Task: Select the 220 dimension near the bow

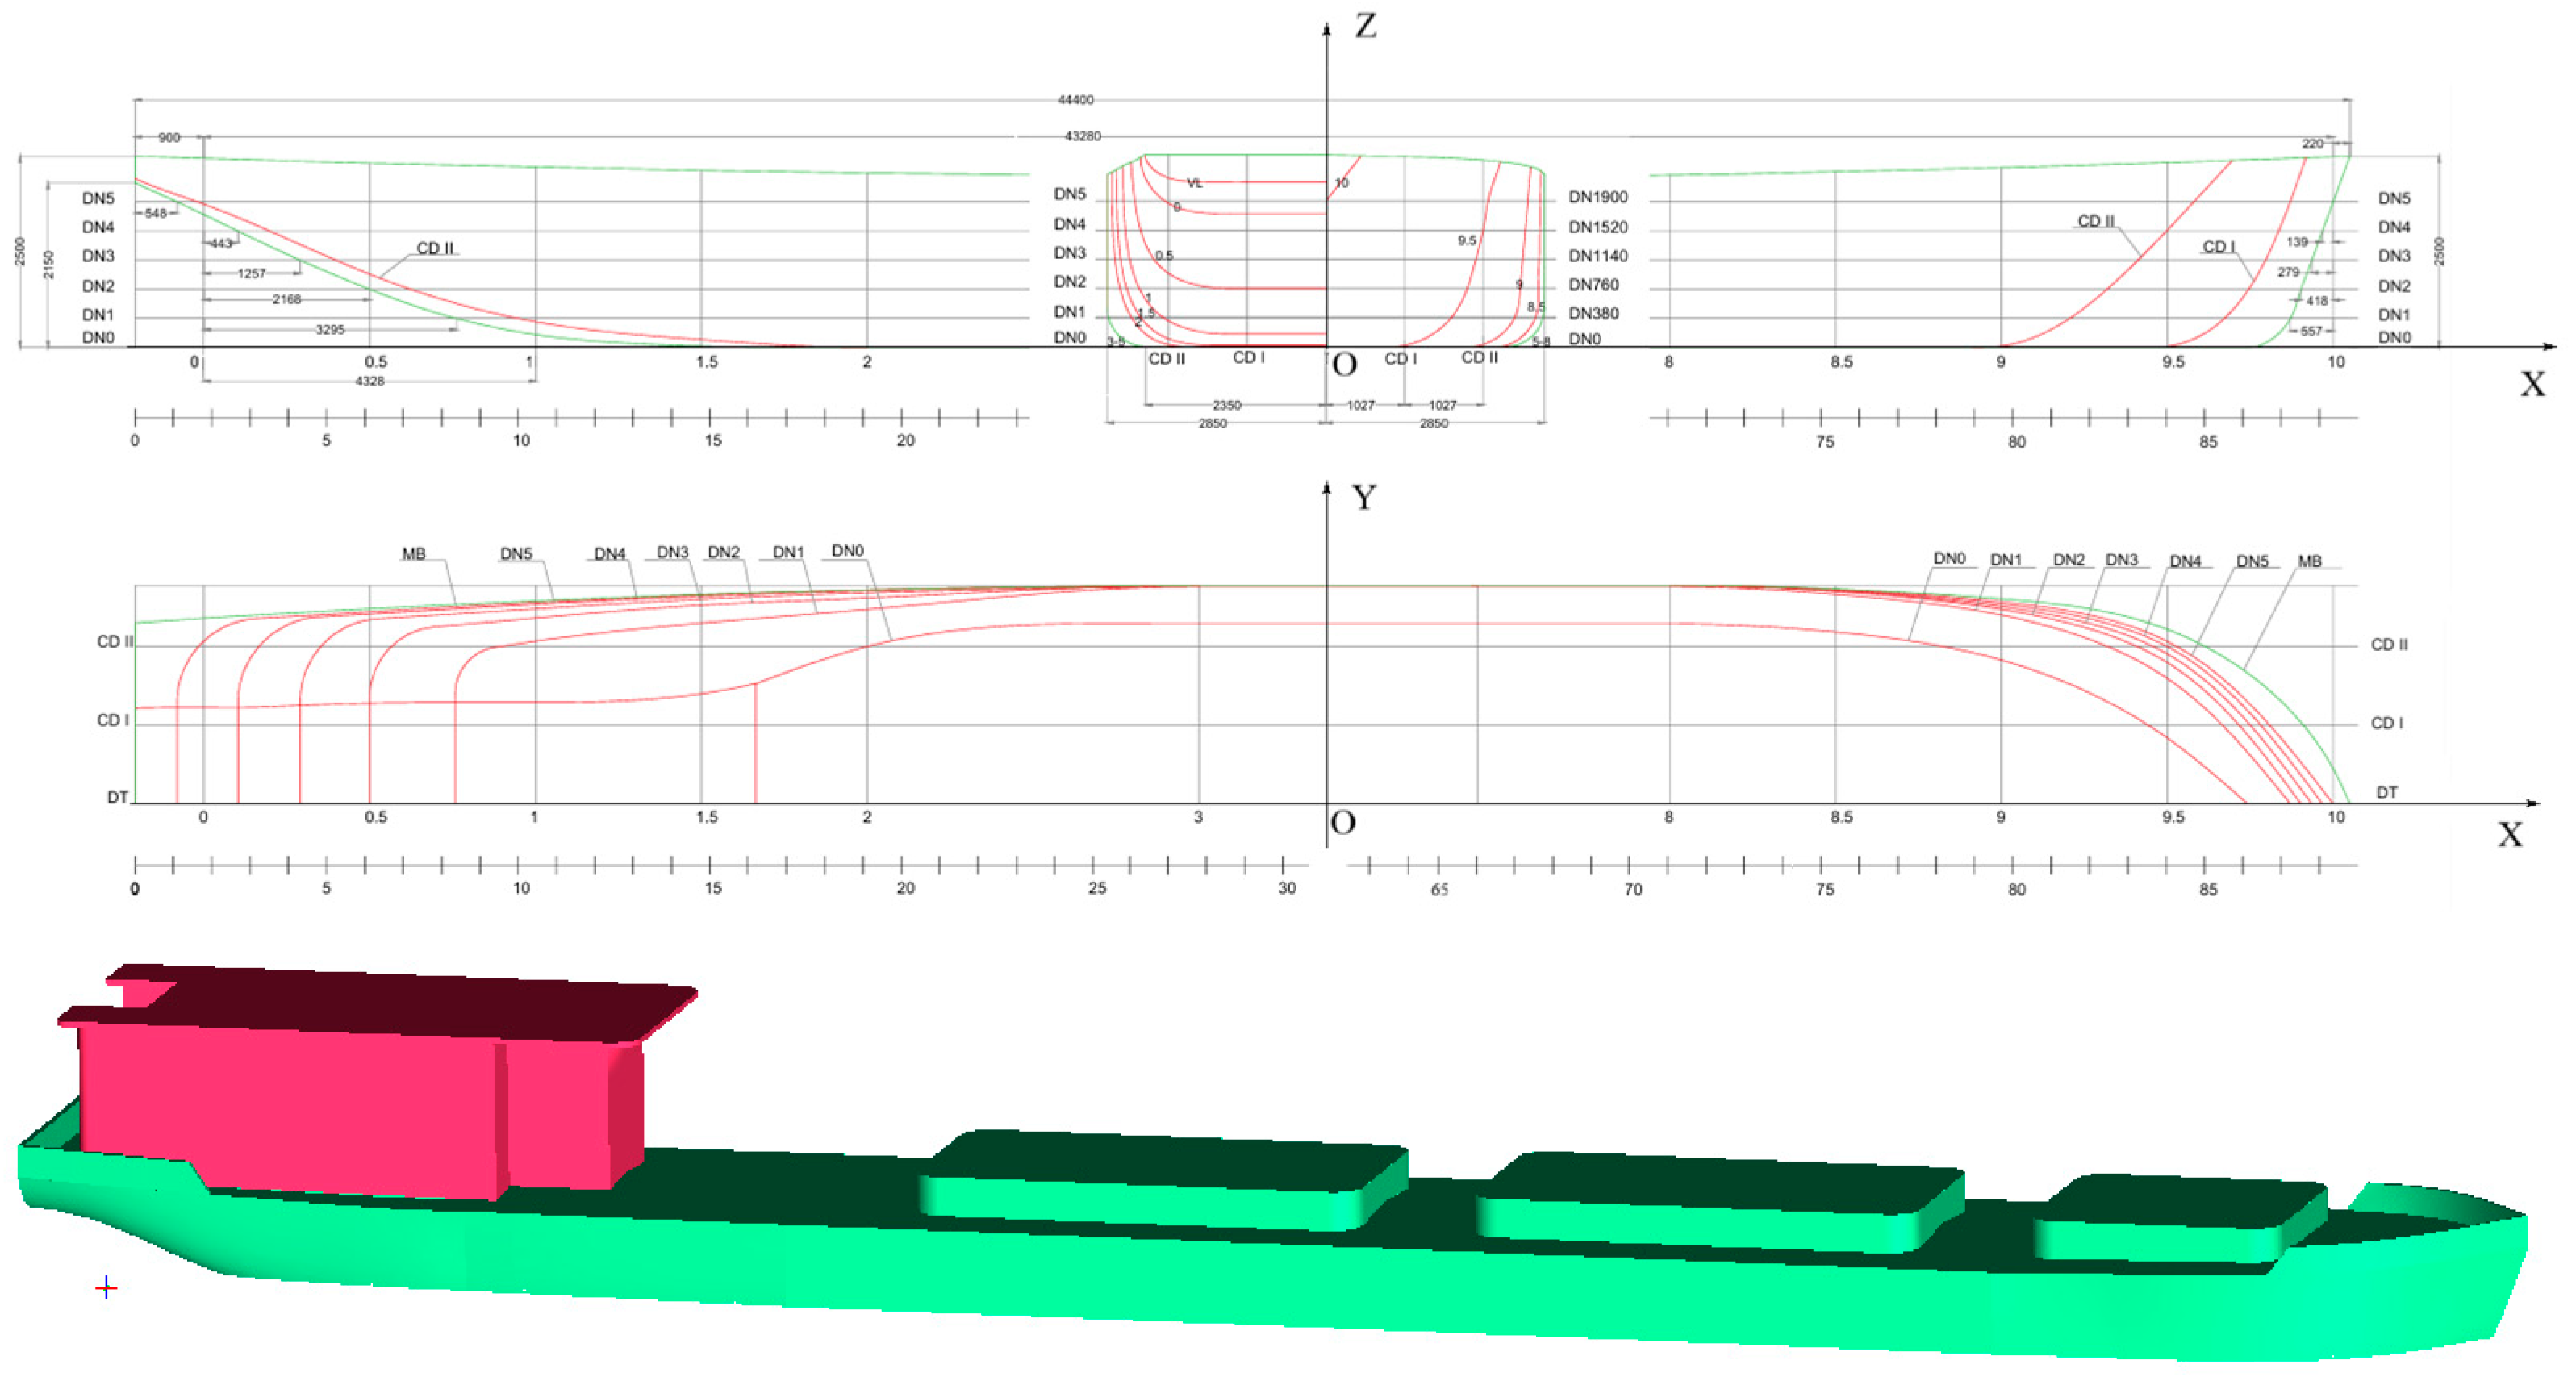Action: coord(2312,144)
